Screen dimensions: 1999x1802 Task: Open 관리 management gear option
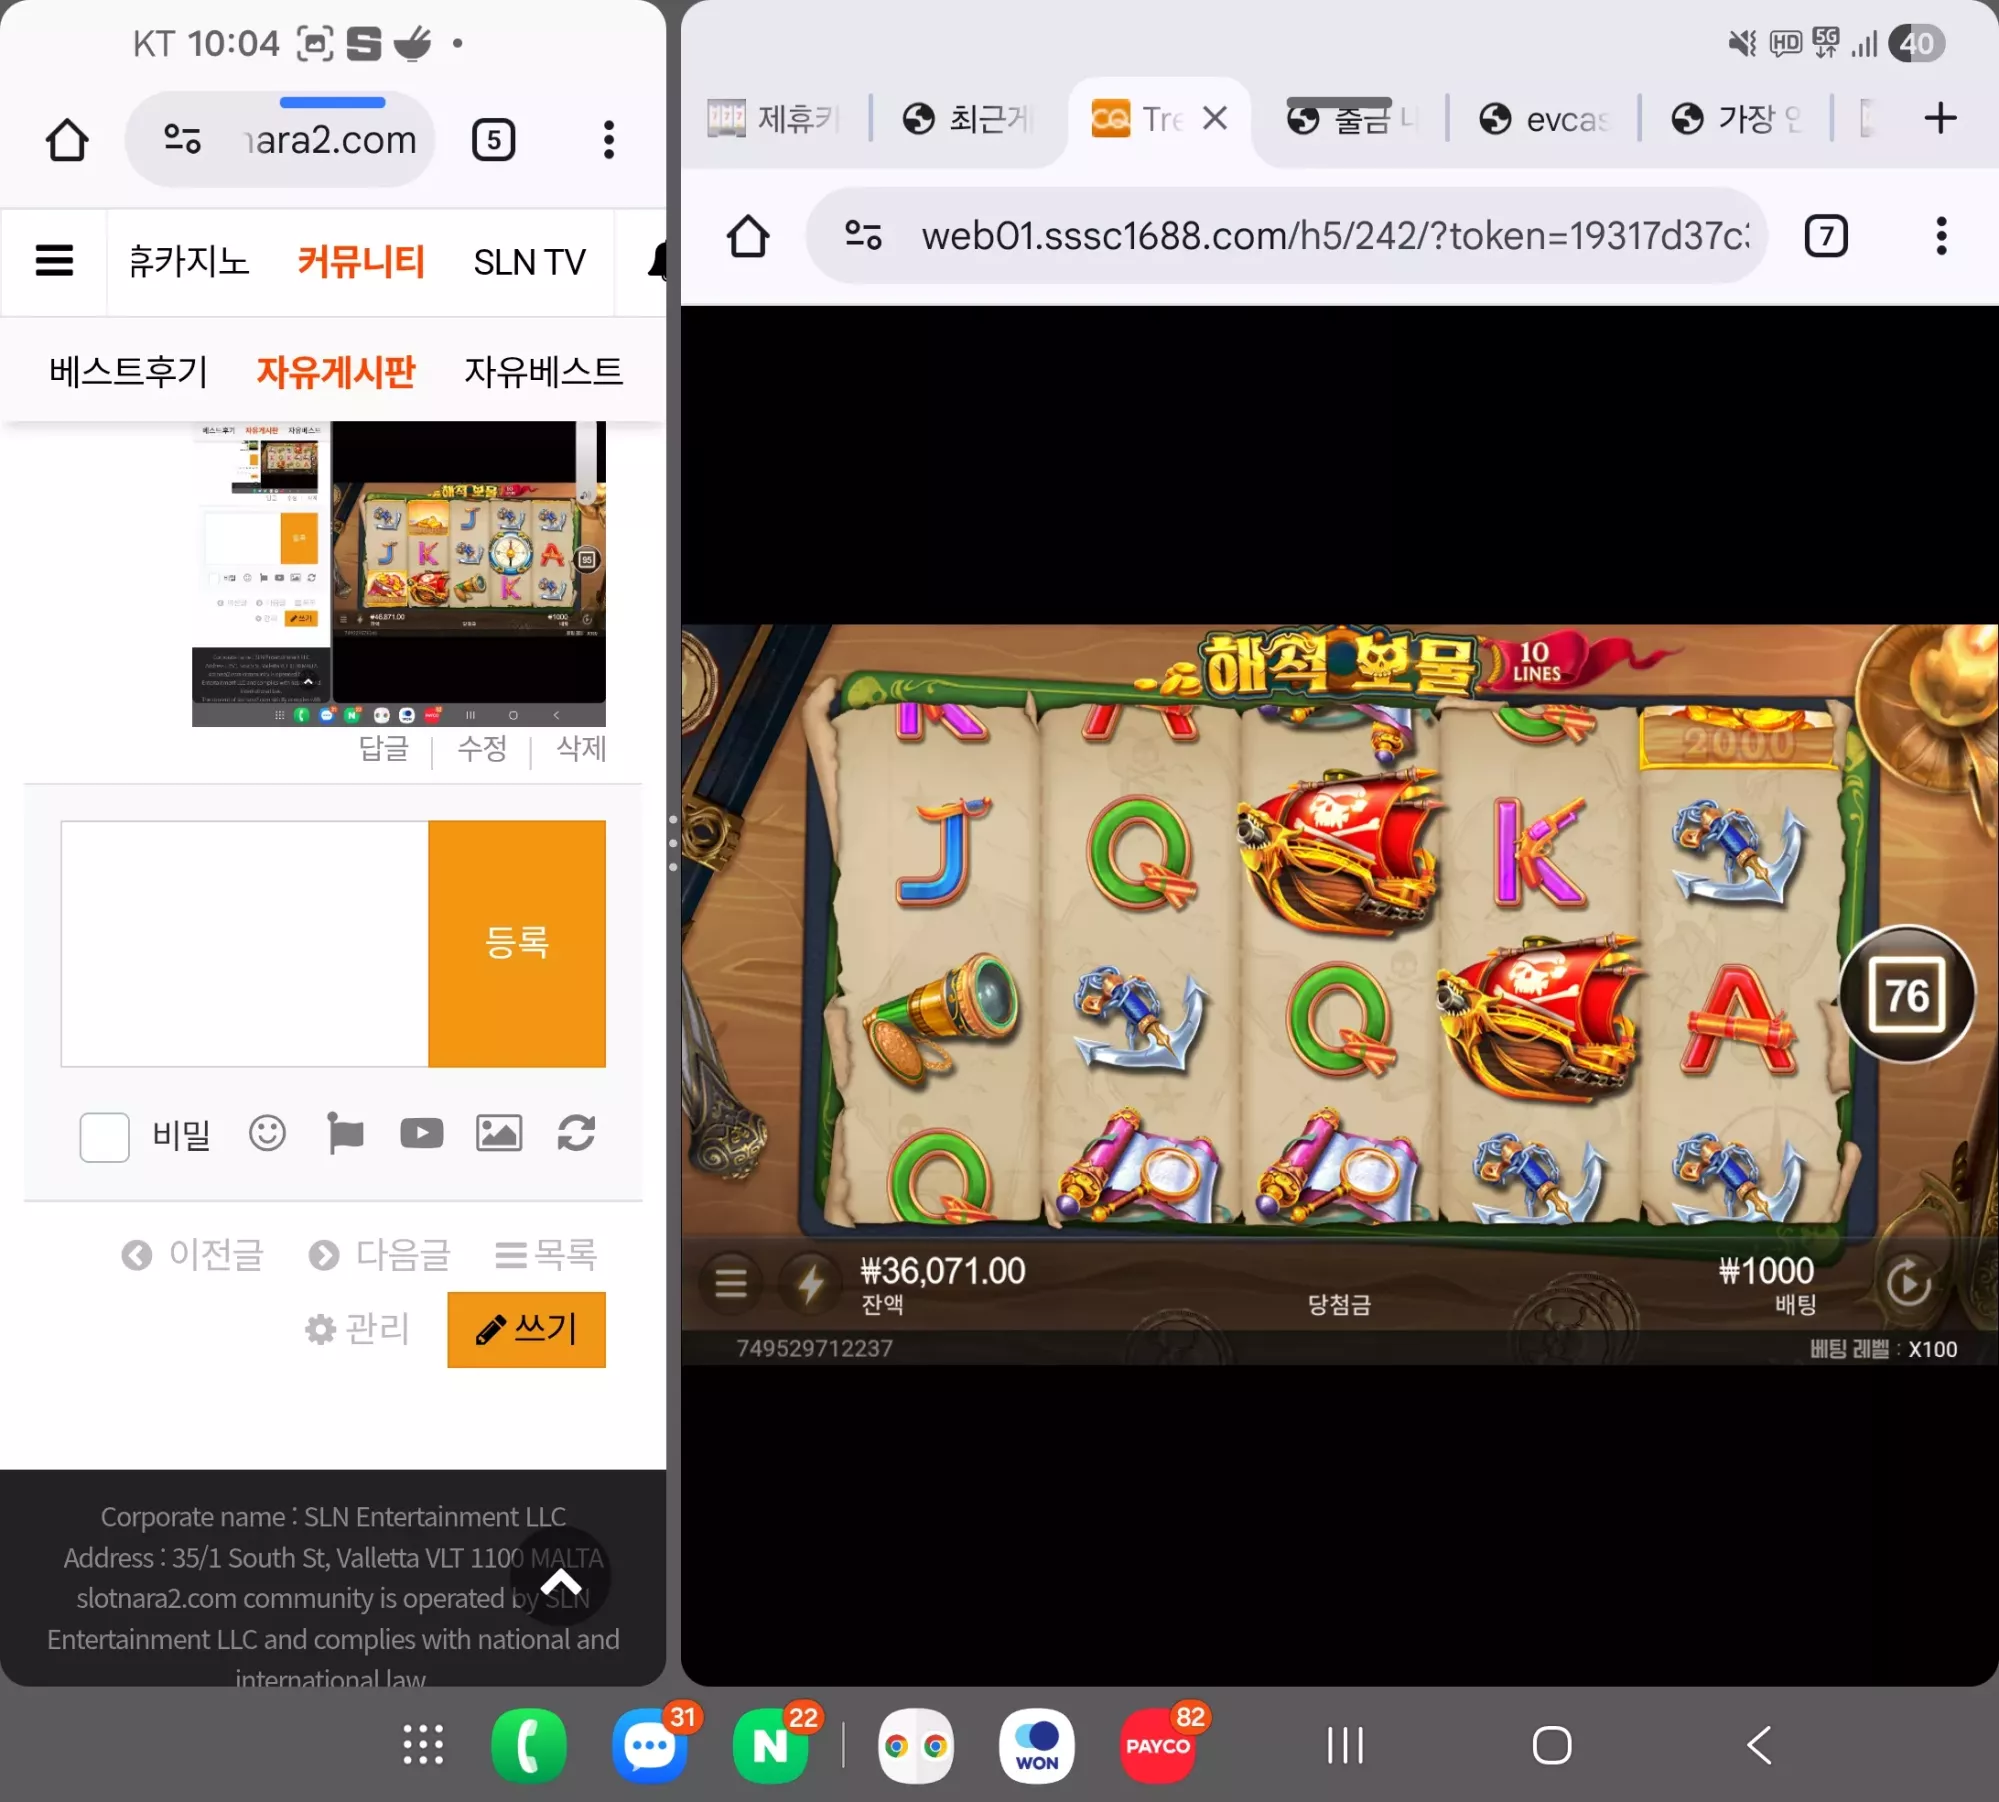(357, 1329)
